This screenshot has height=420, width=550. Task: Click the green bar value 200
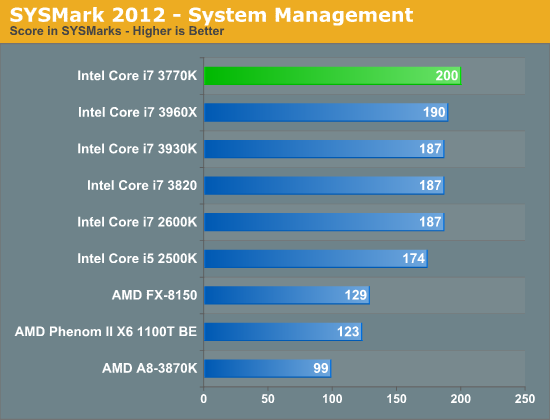coord(447,76)
